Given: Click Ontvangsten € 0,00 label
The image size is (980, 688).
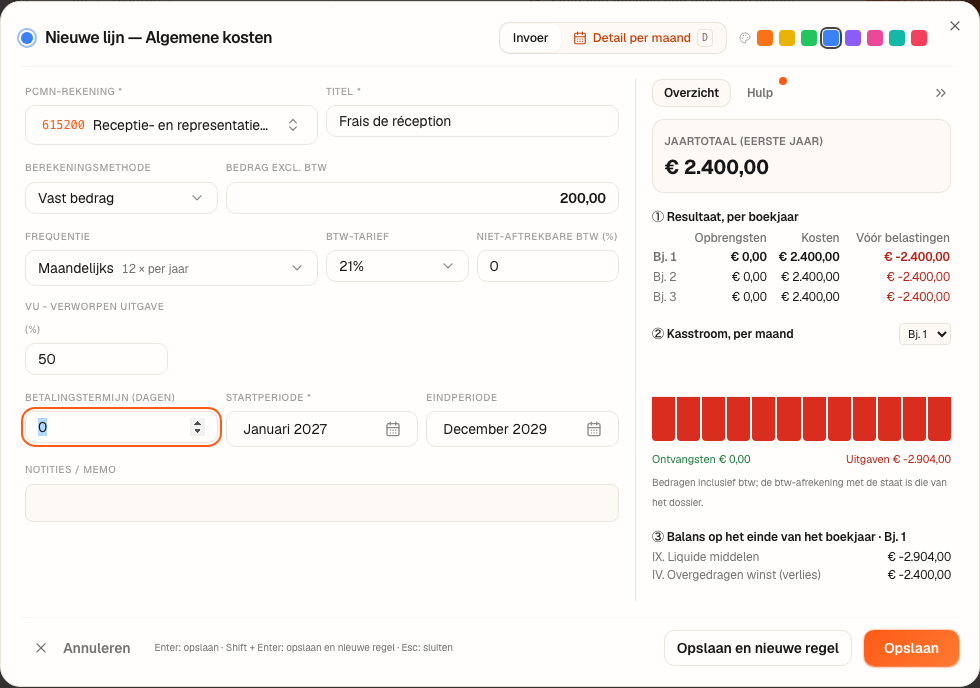Looking at the screenshot, I should (701, 459).
